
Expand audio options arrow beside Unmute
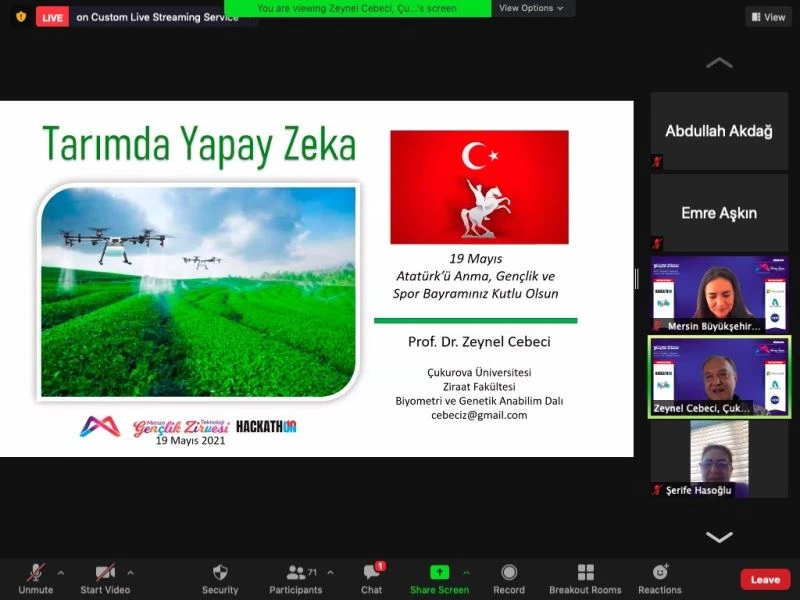pos(61,573)
